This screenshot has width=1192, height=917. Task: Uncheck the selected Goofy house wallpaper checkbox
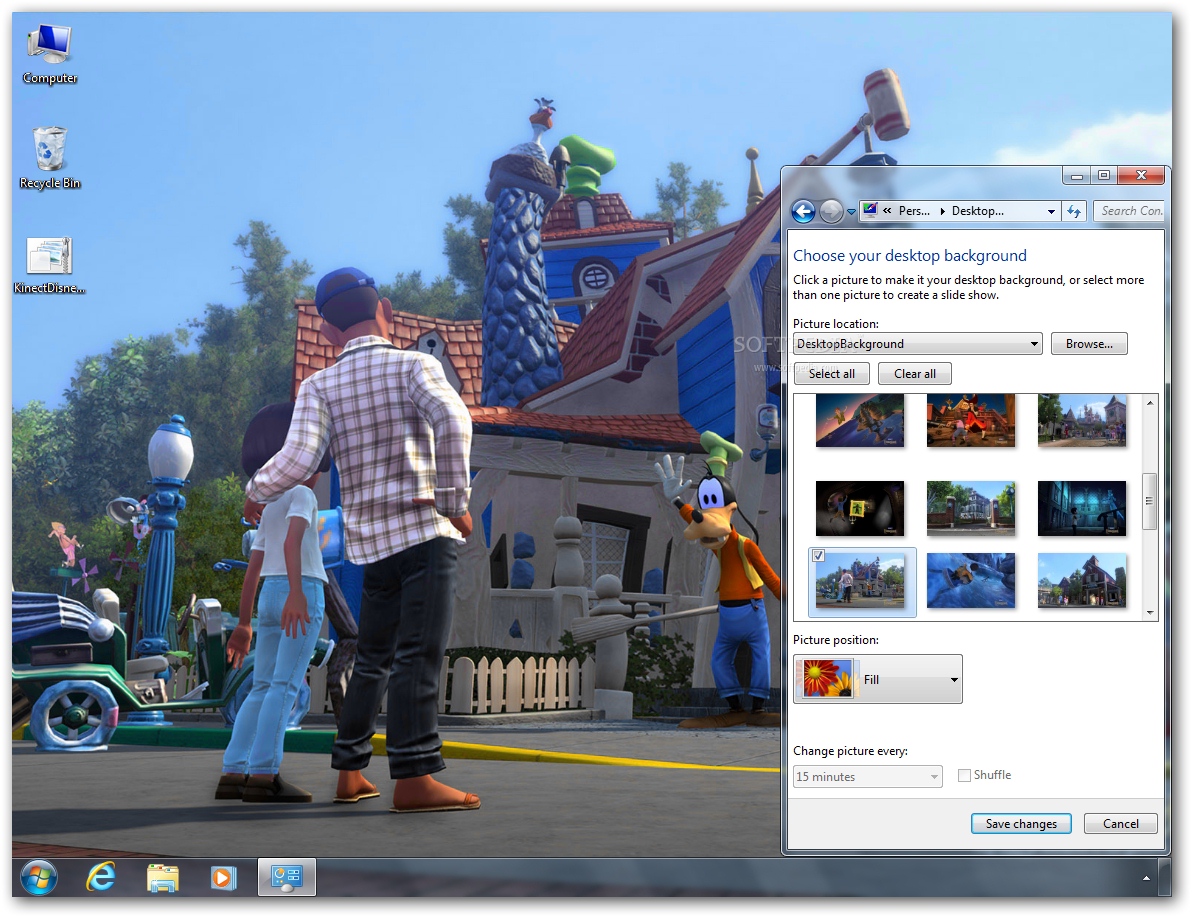818,556
